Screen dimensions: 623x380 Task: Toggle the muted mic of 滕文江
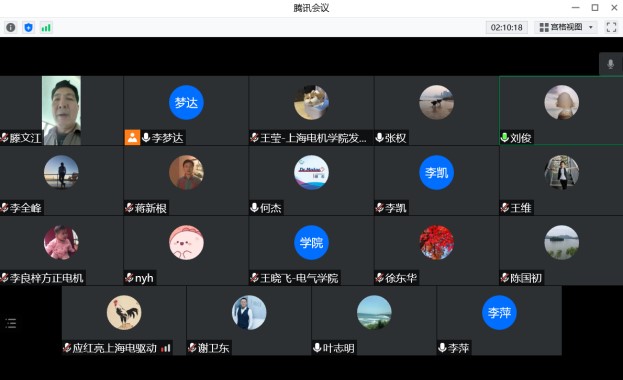4,138
